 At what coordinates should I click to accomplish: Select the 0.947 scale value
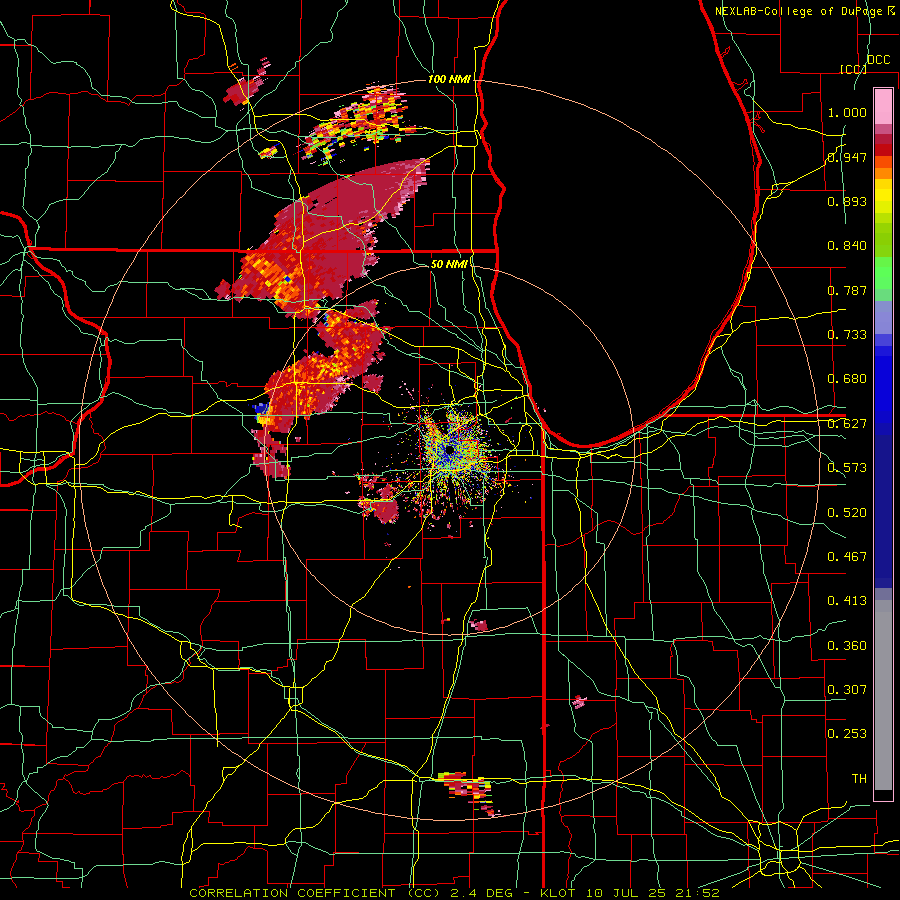[847, 157]
